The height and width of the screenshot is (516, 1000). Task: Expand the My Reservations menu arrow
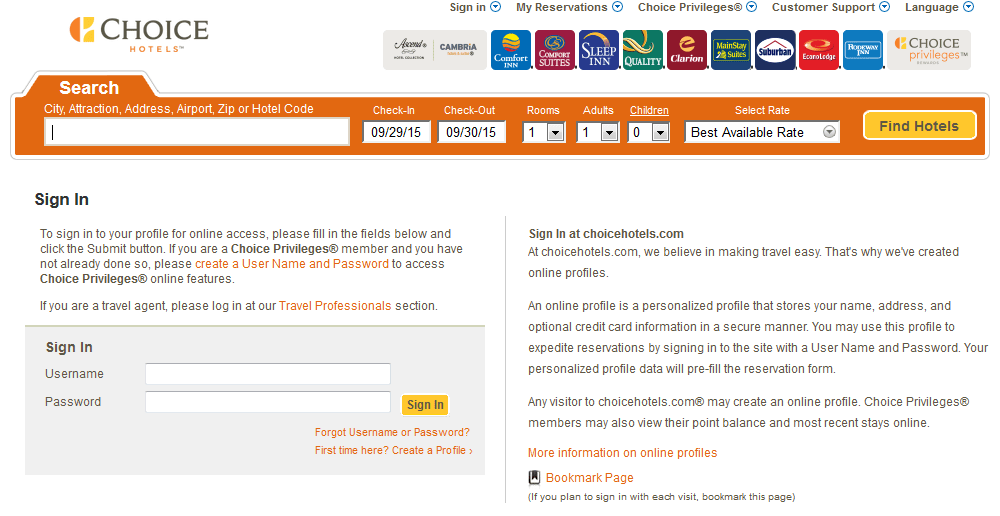click(x=617, y=7)
